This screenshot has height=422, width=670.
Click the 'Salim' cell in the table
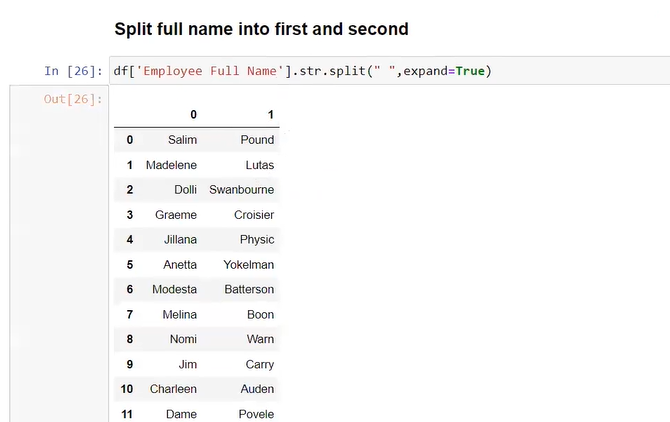(182, 140)
